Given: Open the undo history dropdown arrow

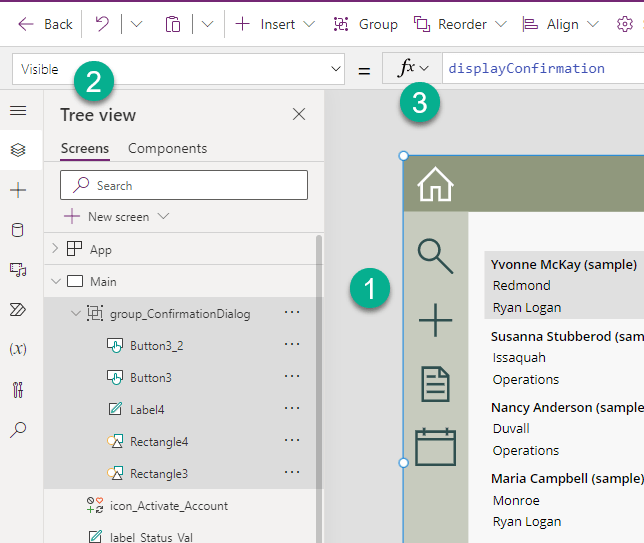Looking at the screenshot, I should [136, 24].
